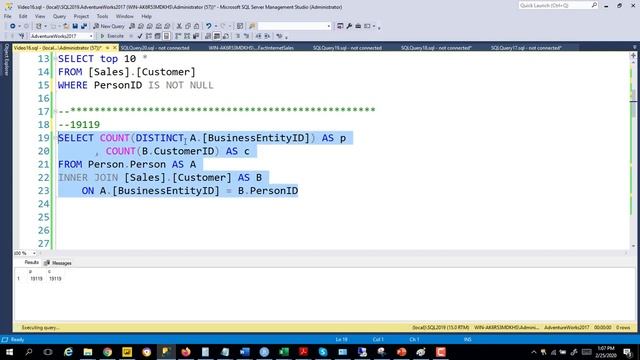
Task: Open the Edit menu
Action: pos(23,16)
